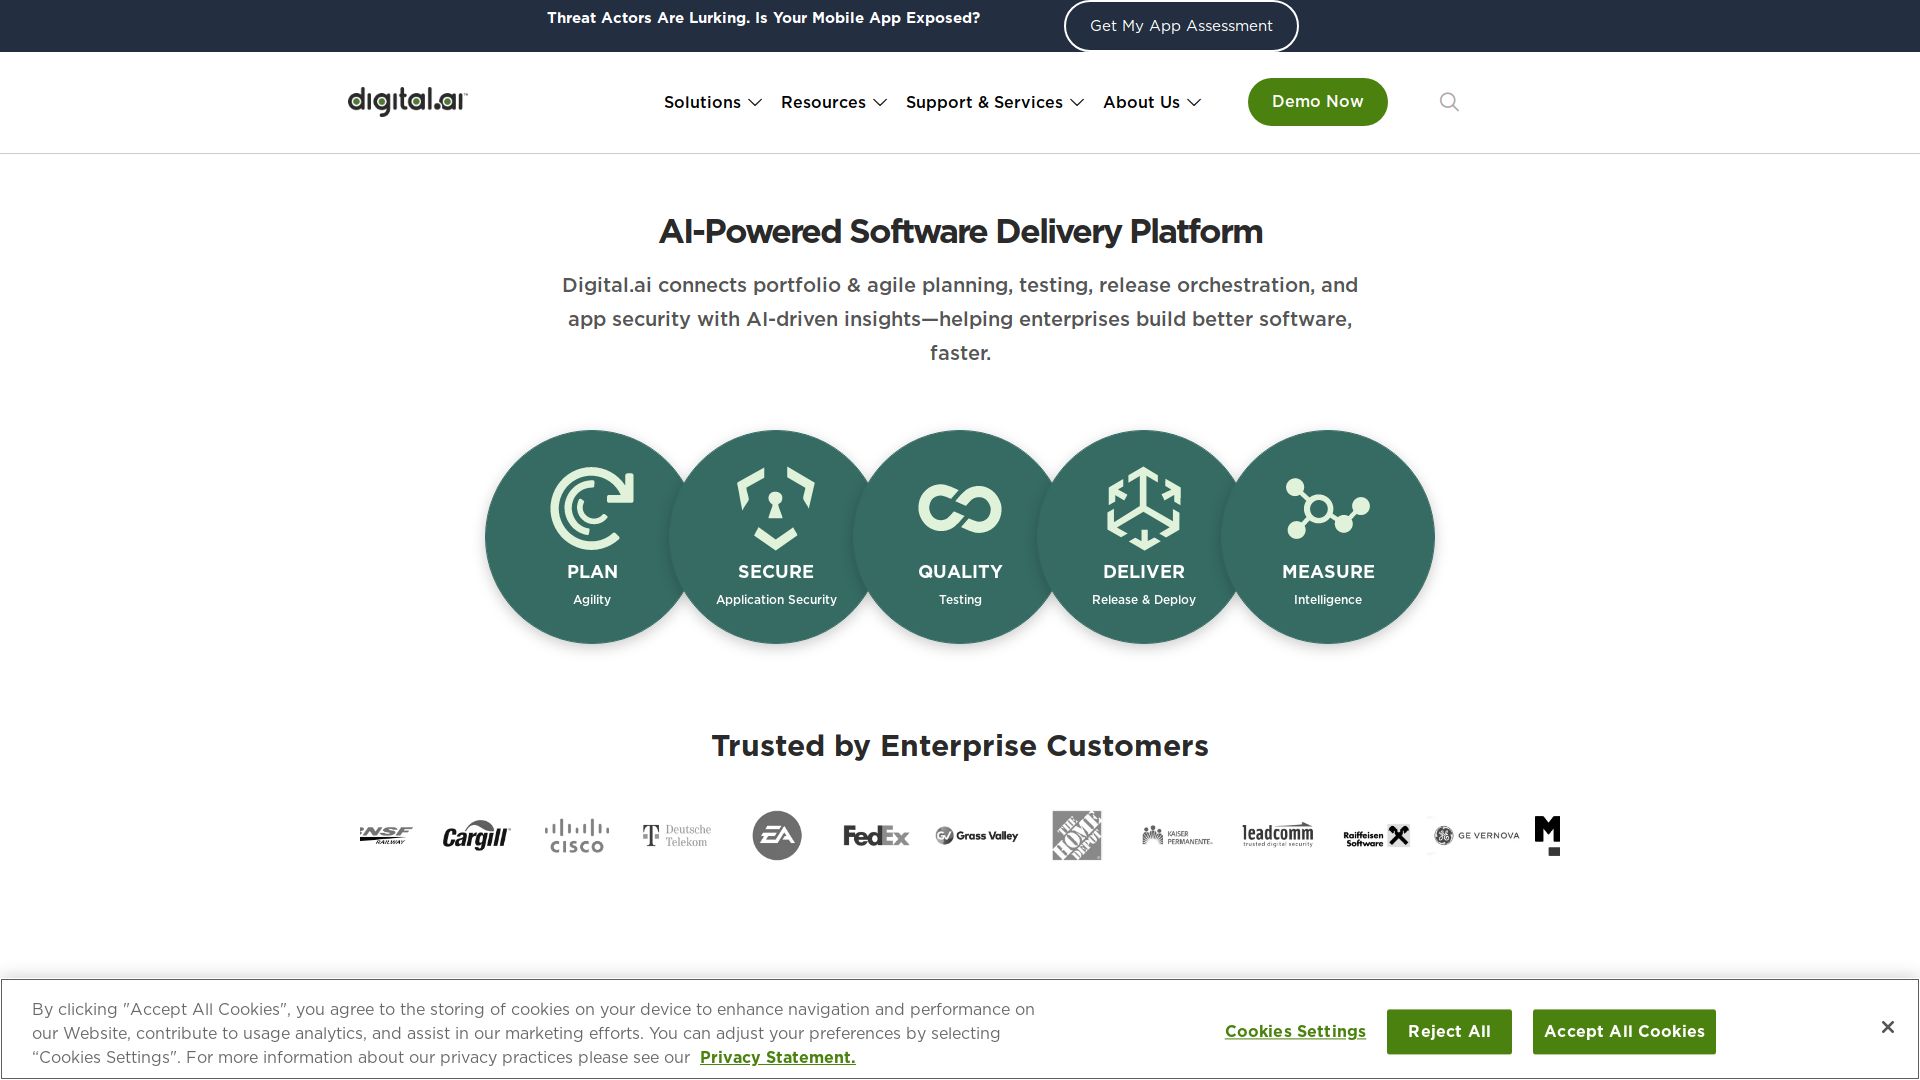Expand the Resources dropdown menu
Screen dimensions: 1920x1080
(x=833, y=102)
